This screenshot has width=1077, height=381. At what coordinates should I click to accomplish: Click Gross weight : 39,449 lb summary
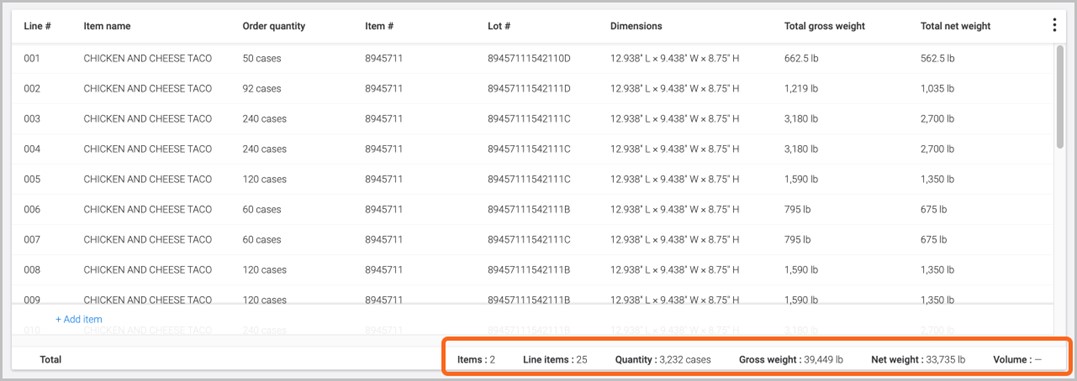pos(791,359)
